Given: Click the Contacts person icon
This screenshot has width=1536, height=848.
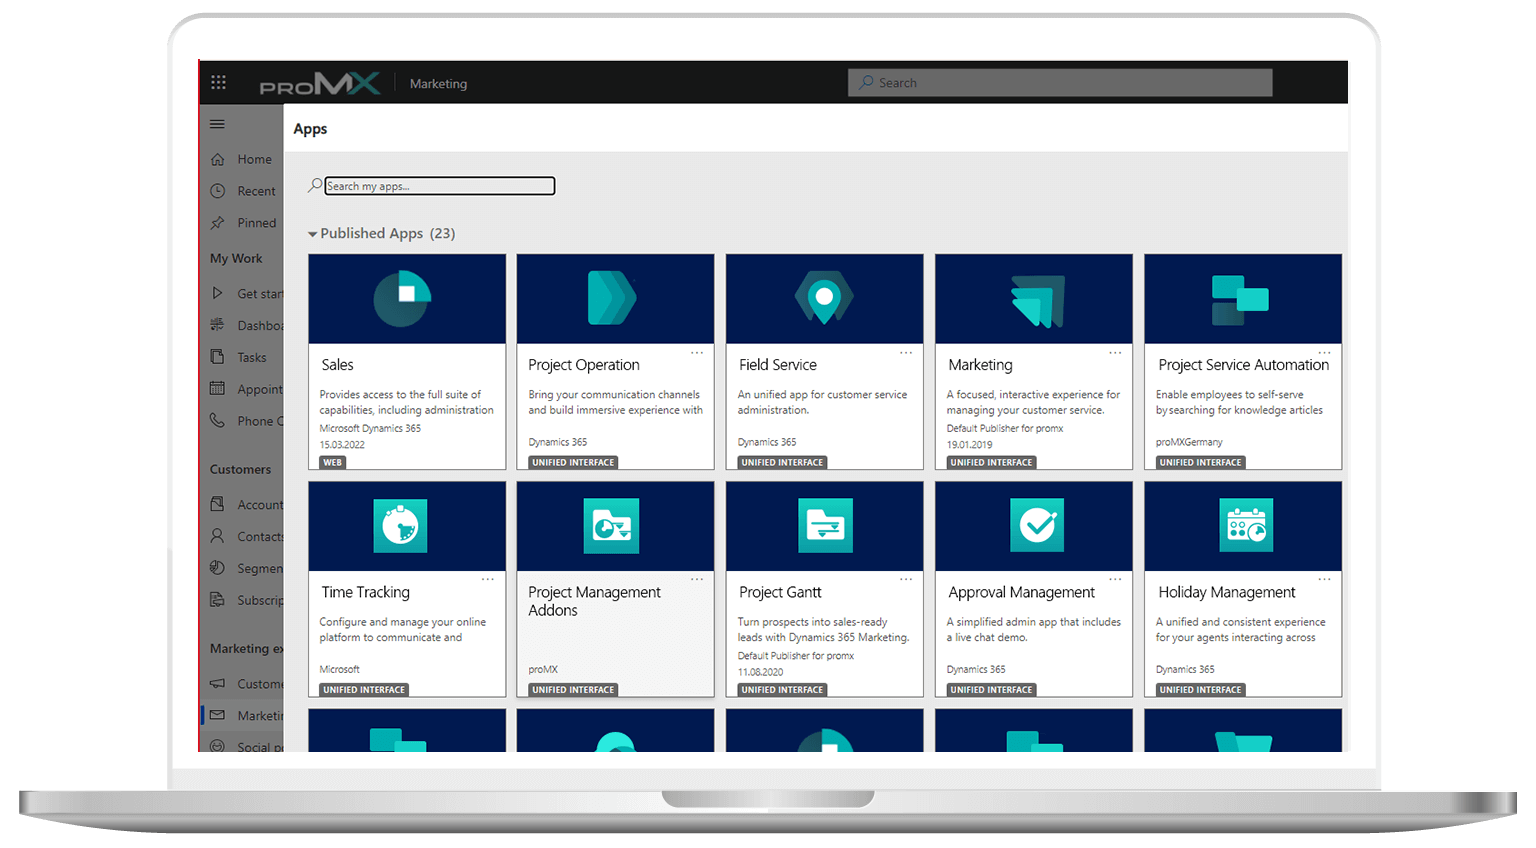Looking at the screenshot, I should (x=217, y=536).
